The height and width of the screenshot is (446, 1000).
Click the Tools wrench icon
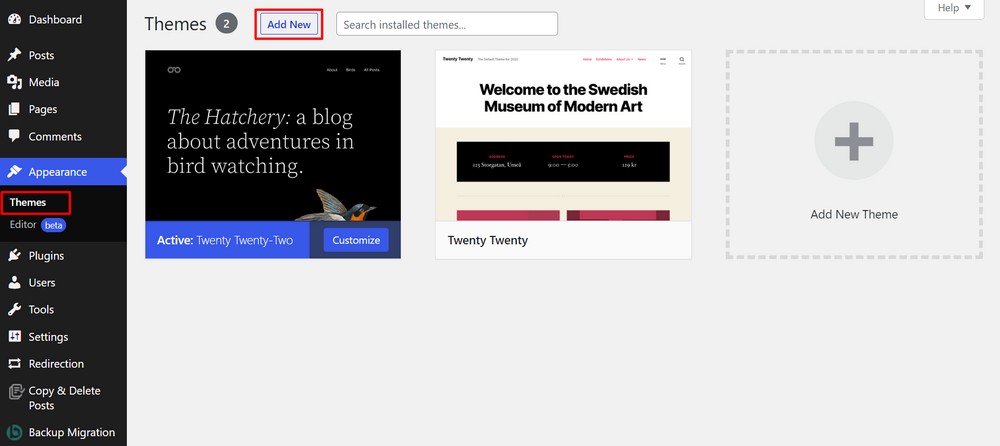[14, 309]
